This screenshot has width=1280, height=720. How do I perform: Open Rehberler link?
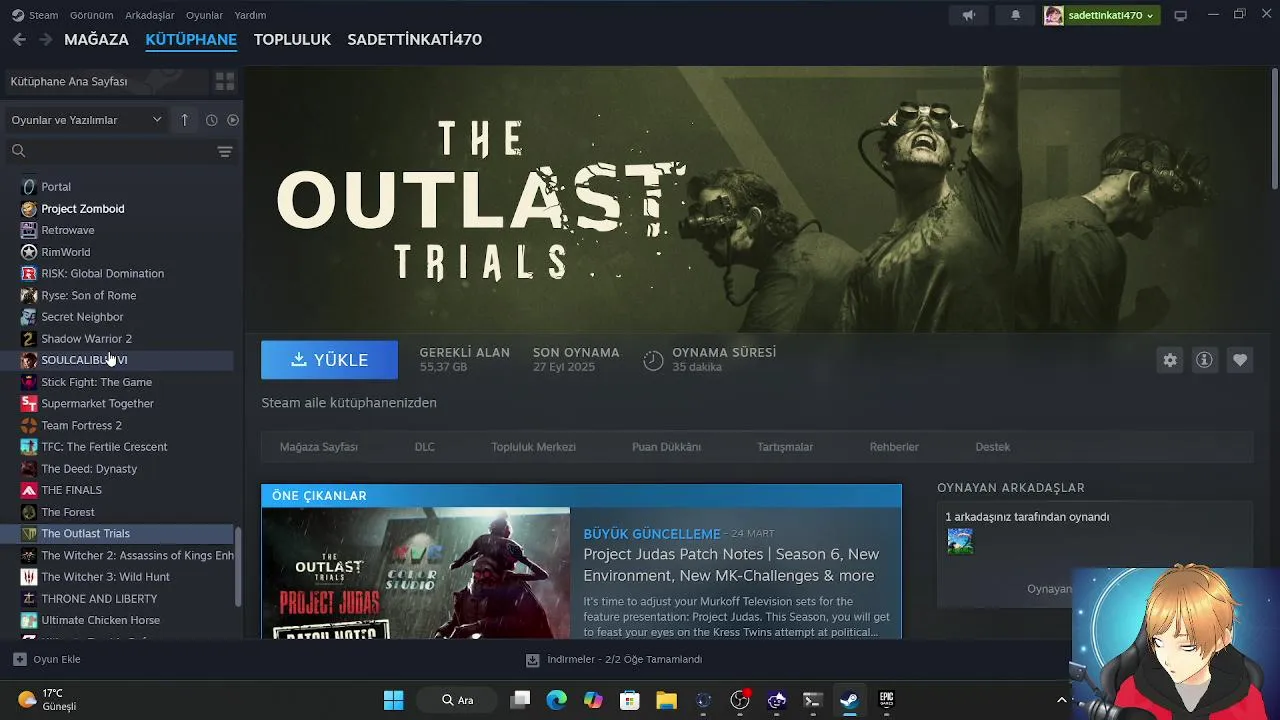(x=894, y=447)
